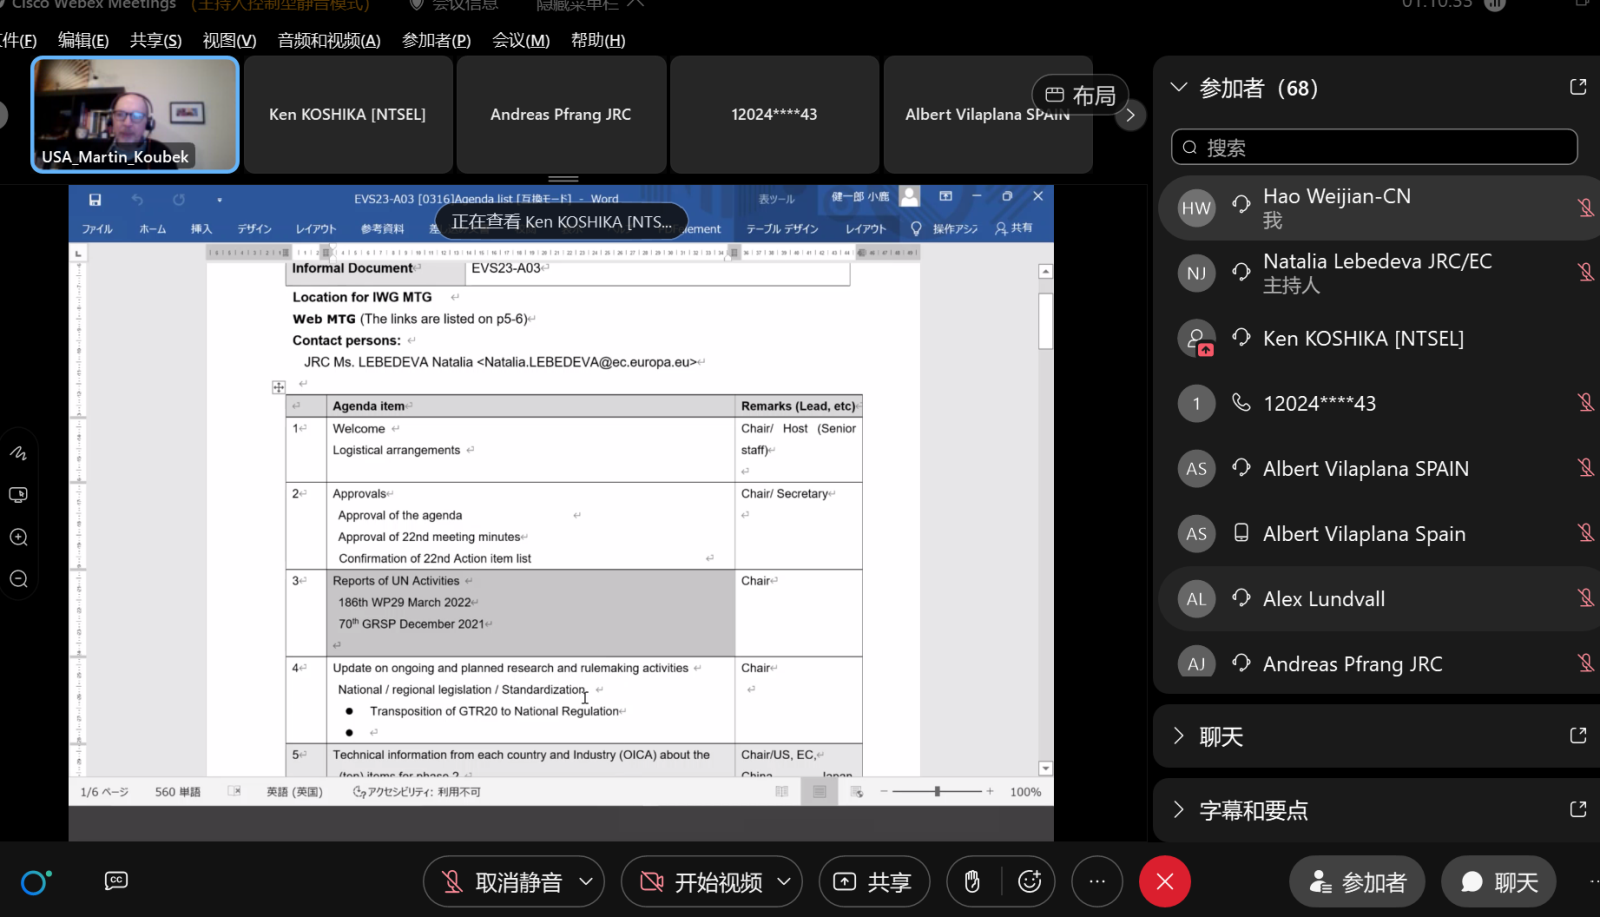Open the more options ellipsis button
Image resolution: width=1600 pixels, height=917 pixels.
tap(1097, 881)
